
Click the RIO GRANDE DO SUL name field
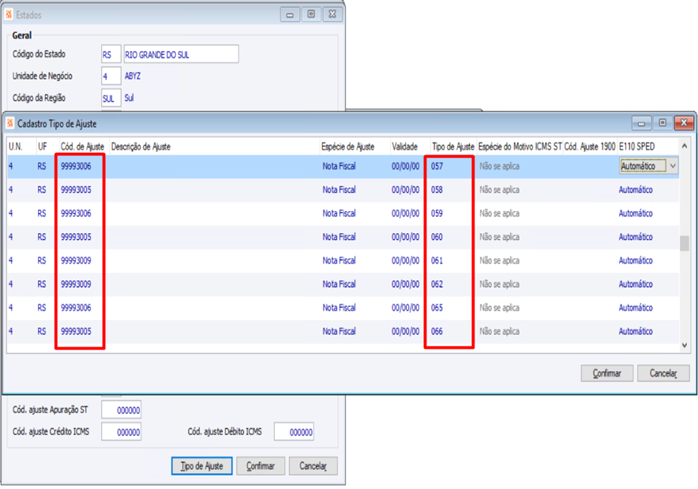(181, 54)
